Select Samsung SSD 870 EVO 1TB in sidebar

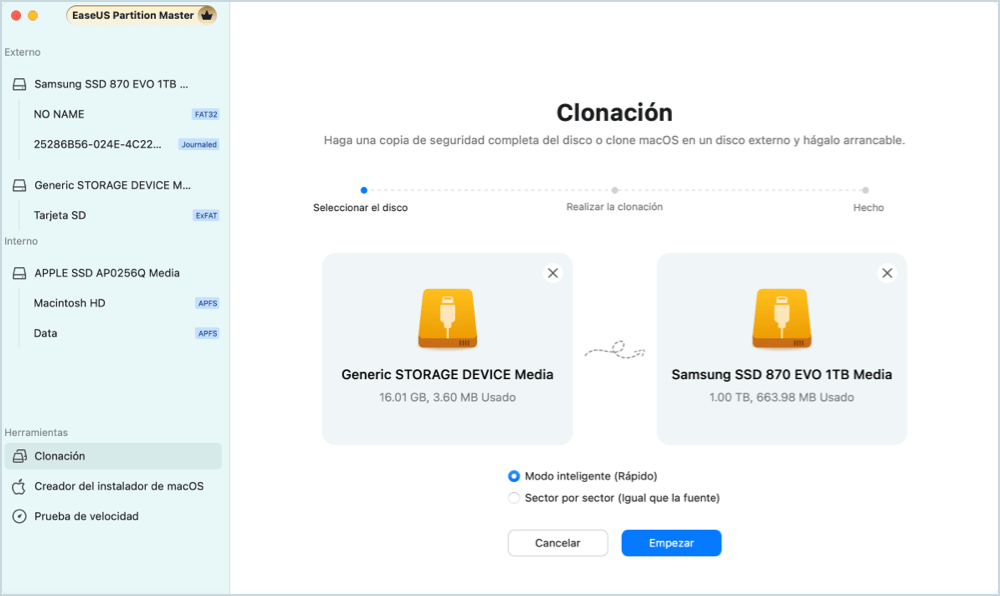point(112,84)
